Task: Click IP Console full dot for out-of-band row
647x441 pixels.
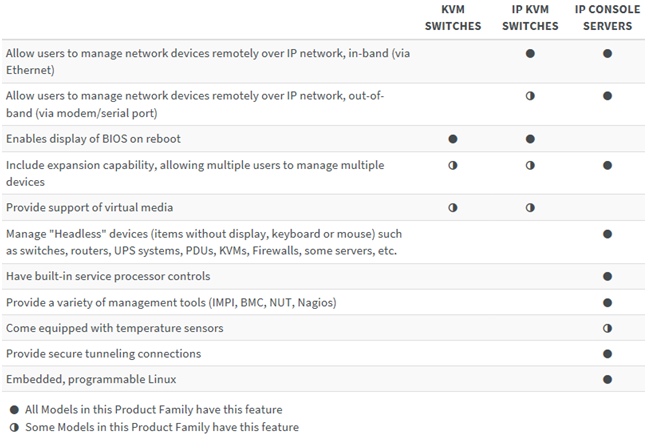Action: tap(607, 96)
